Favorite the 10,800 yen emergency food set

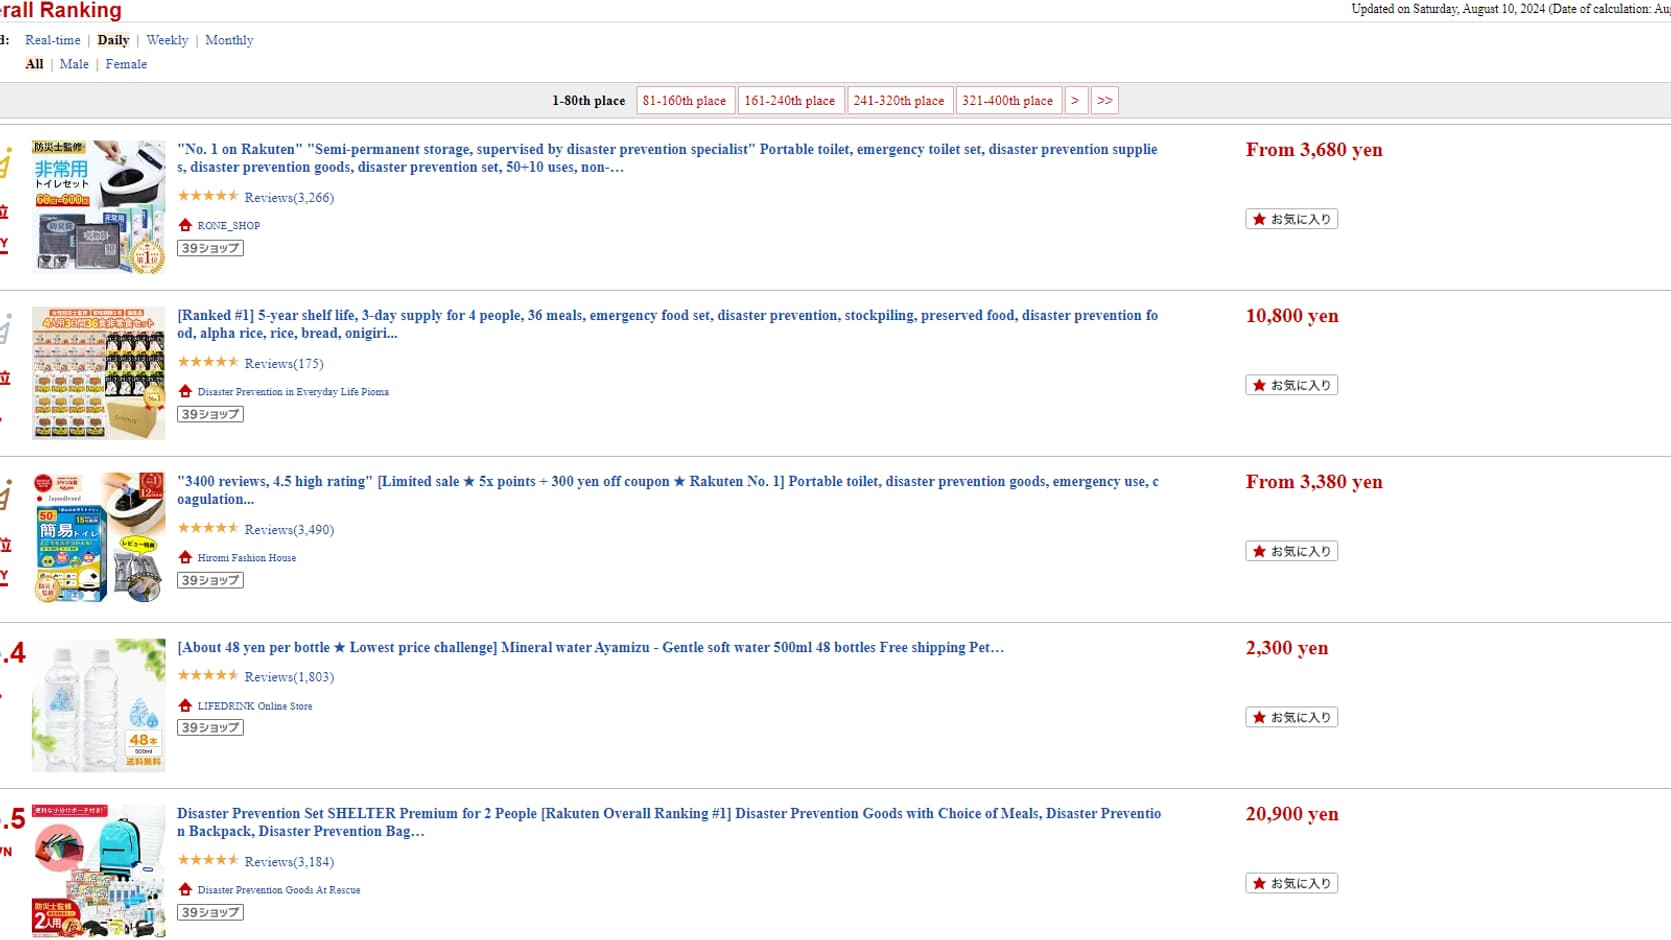tap(1291, 385)
